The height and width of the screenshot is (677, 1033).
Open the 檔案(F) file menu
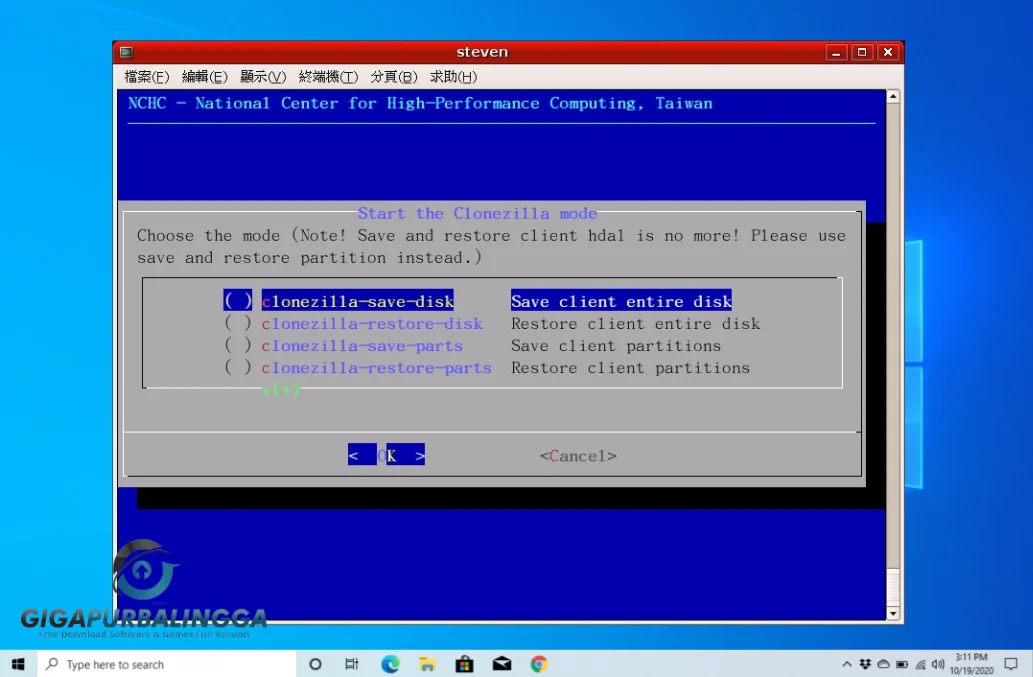coord(146,77)
